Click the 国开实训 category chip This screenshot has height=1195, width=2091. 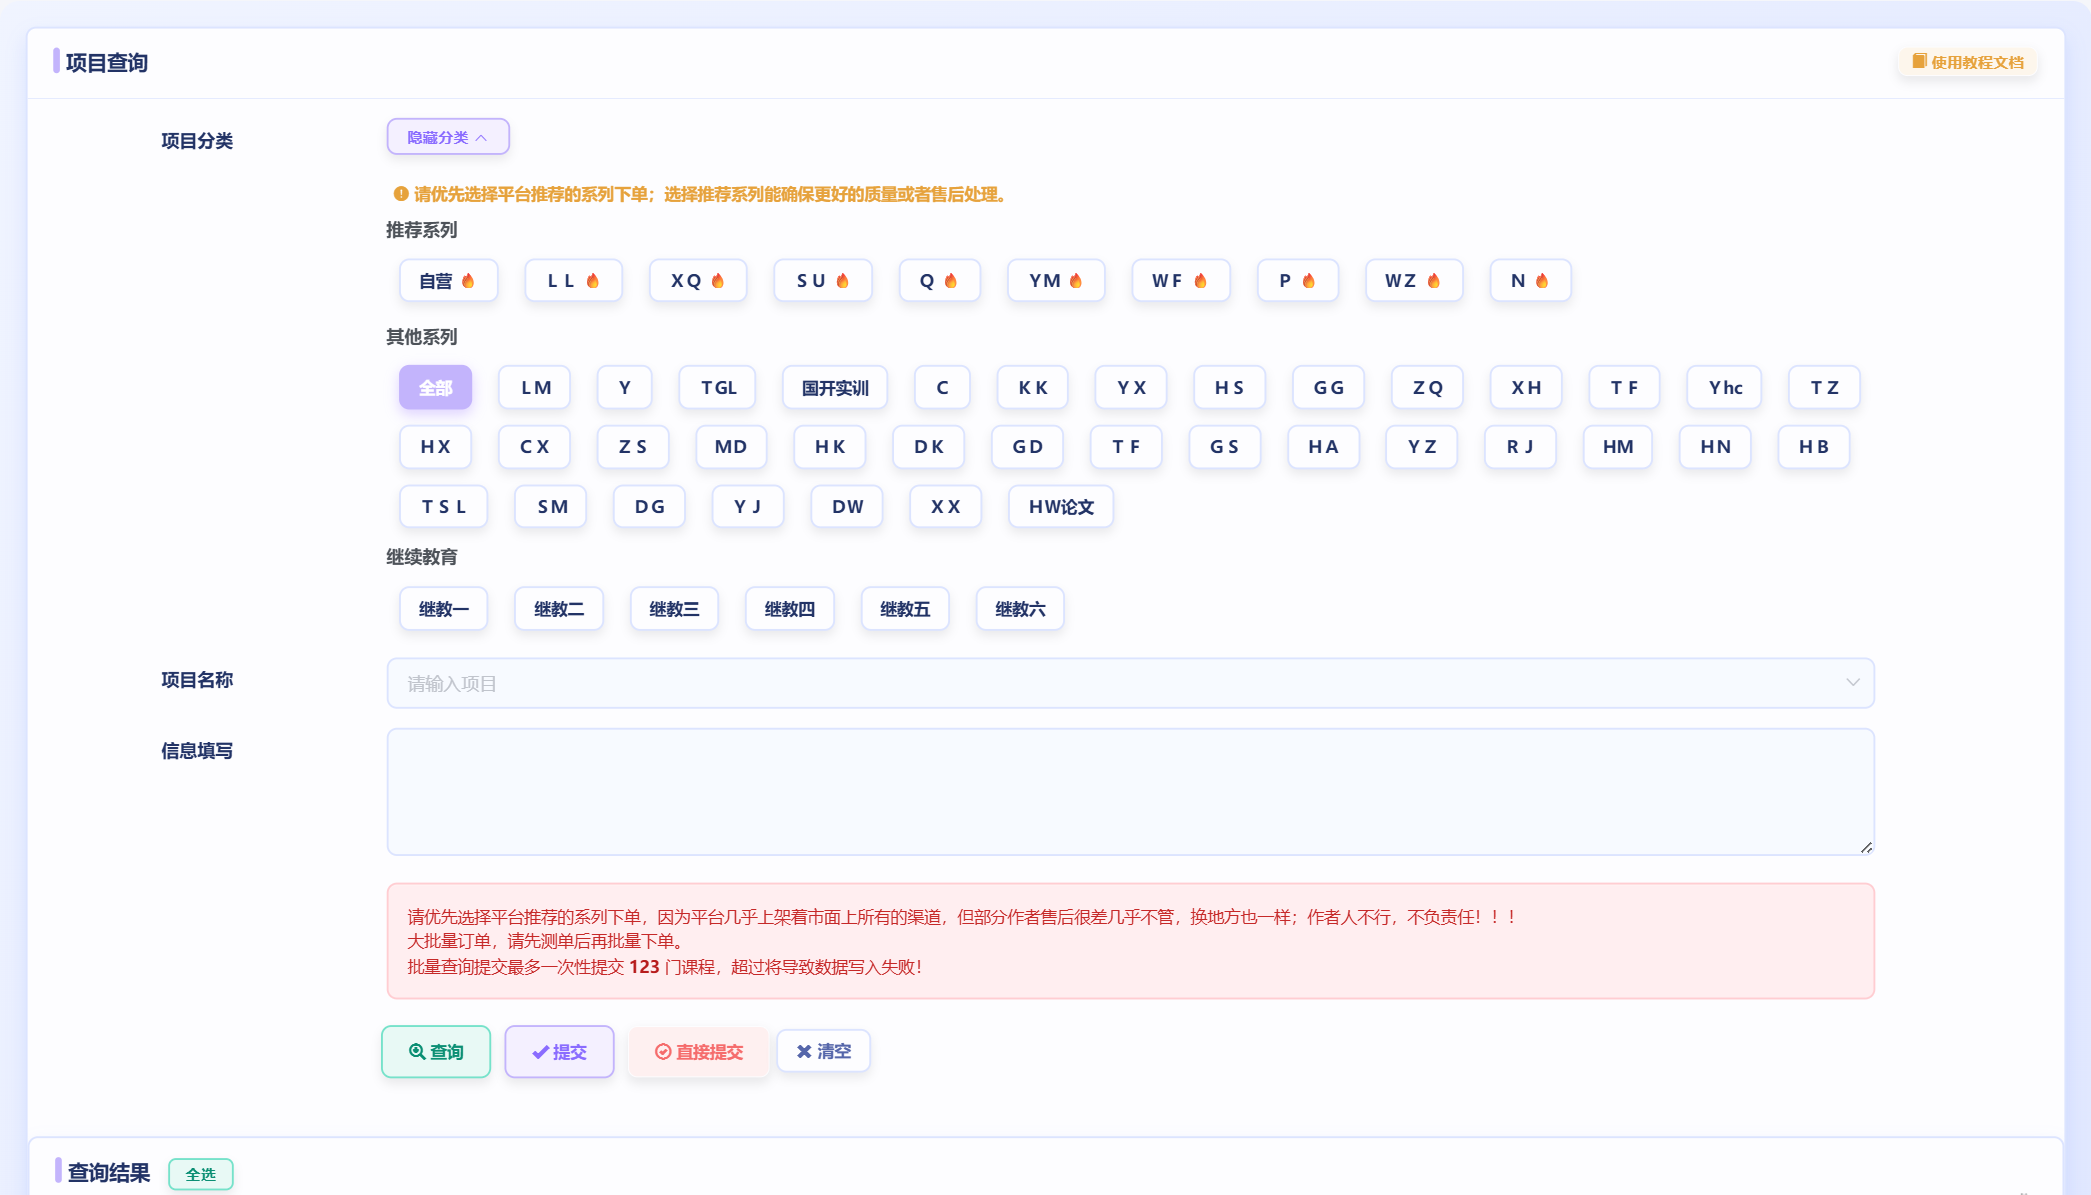834,387
